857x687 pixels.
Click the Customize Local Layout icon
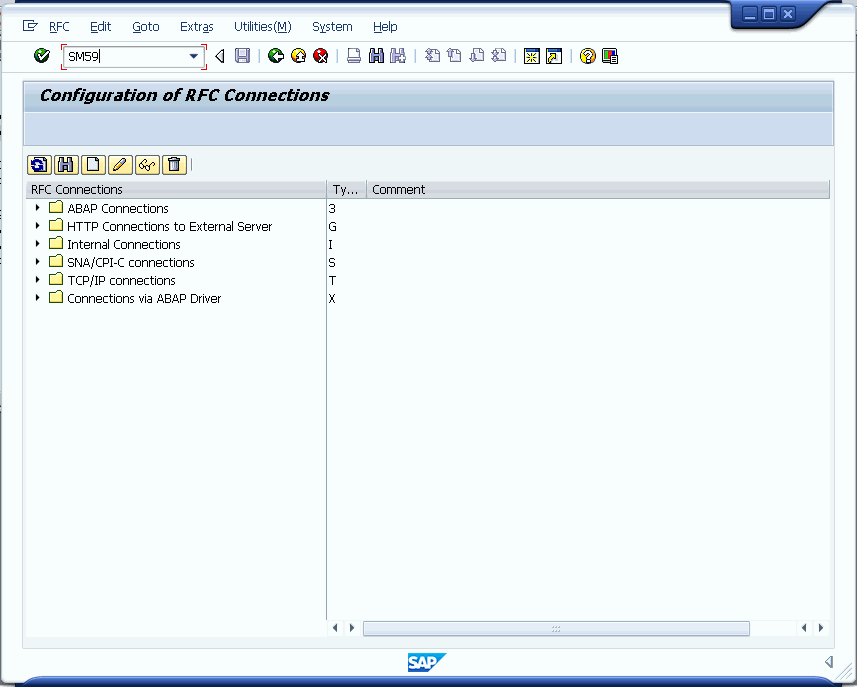click(610, 56)
